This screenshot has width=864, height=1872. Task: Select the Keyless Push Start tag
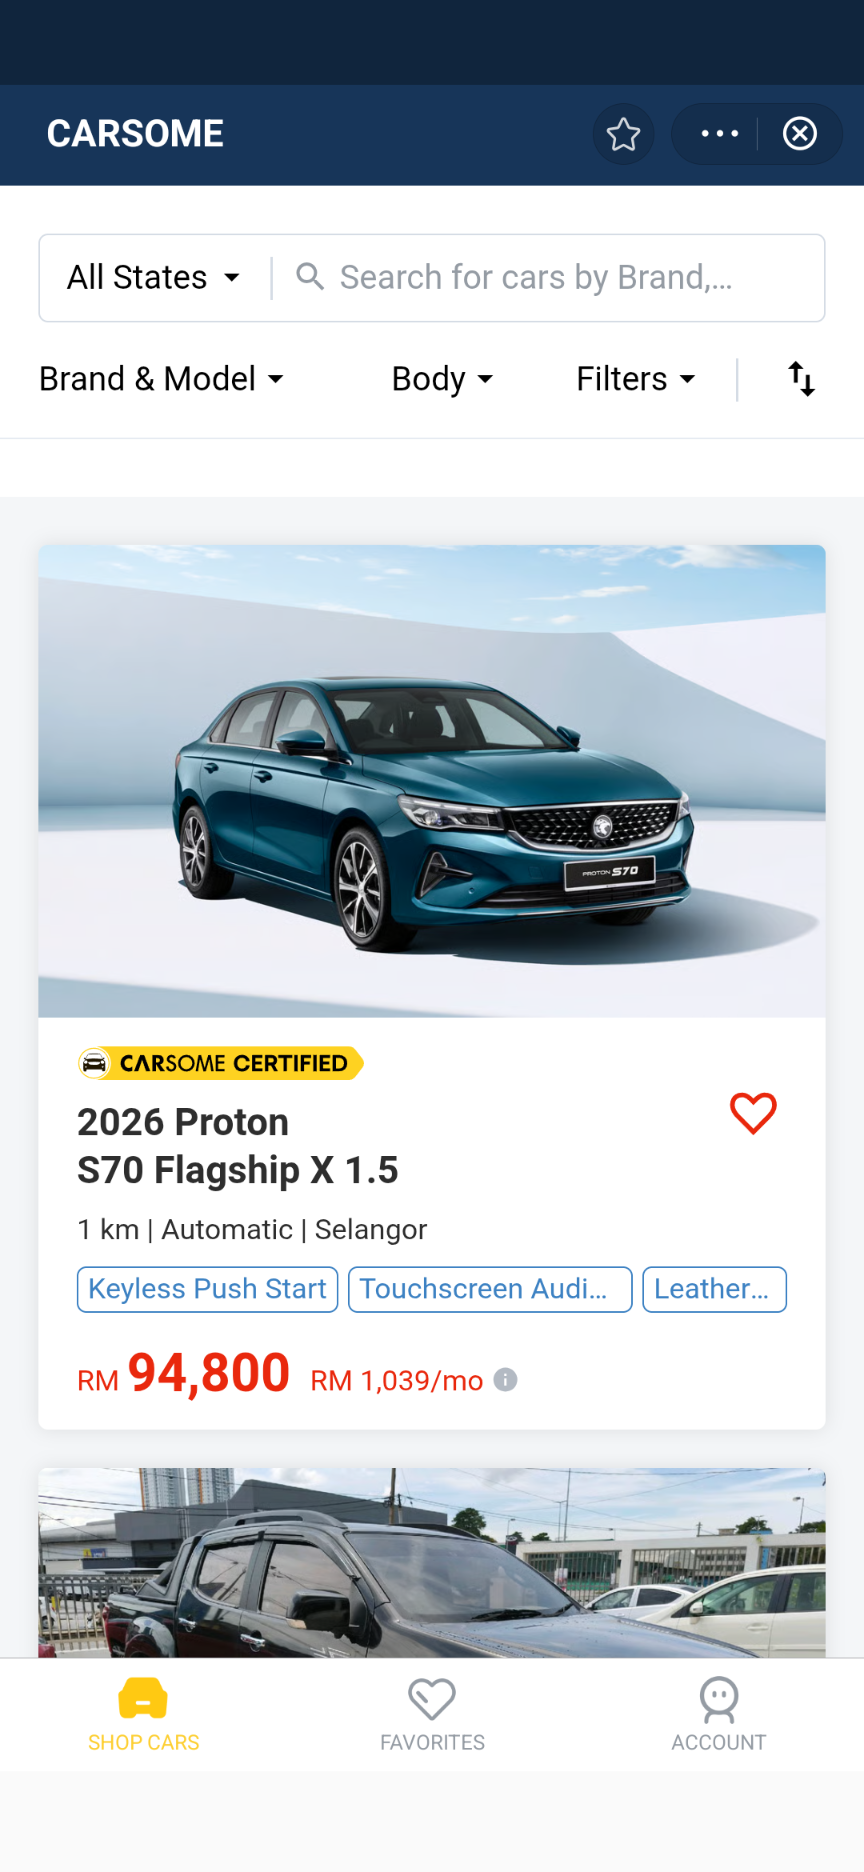tap(208, 1289)
